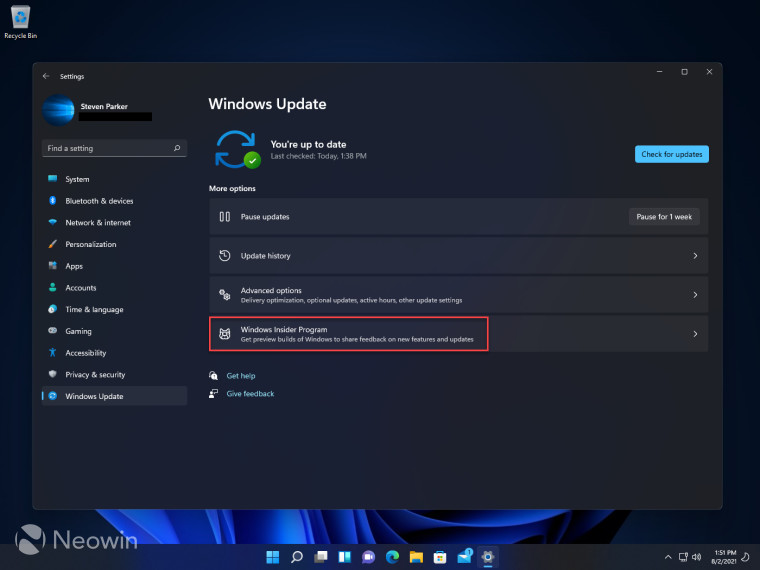This screenshot has width=760, height=570.
Task: Open Bluetooth & devices settings
Action: pos(114,201)
